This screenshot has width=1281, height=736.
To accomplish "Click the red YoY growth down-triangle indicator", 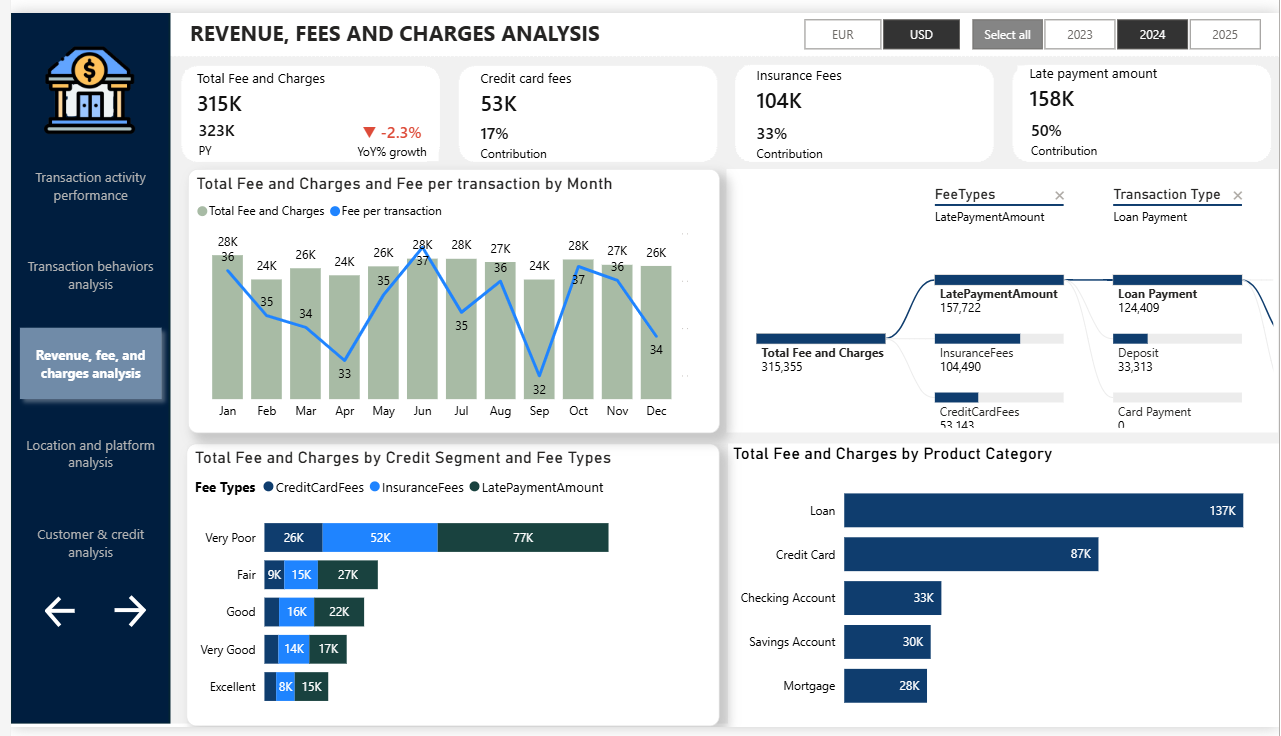I will pyautogui.click(x=369, y=132).
